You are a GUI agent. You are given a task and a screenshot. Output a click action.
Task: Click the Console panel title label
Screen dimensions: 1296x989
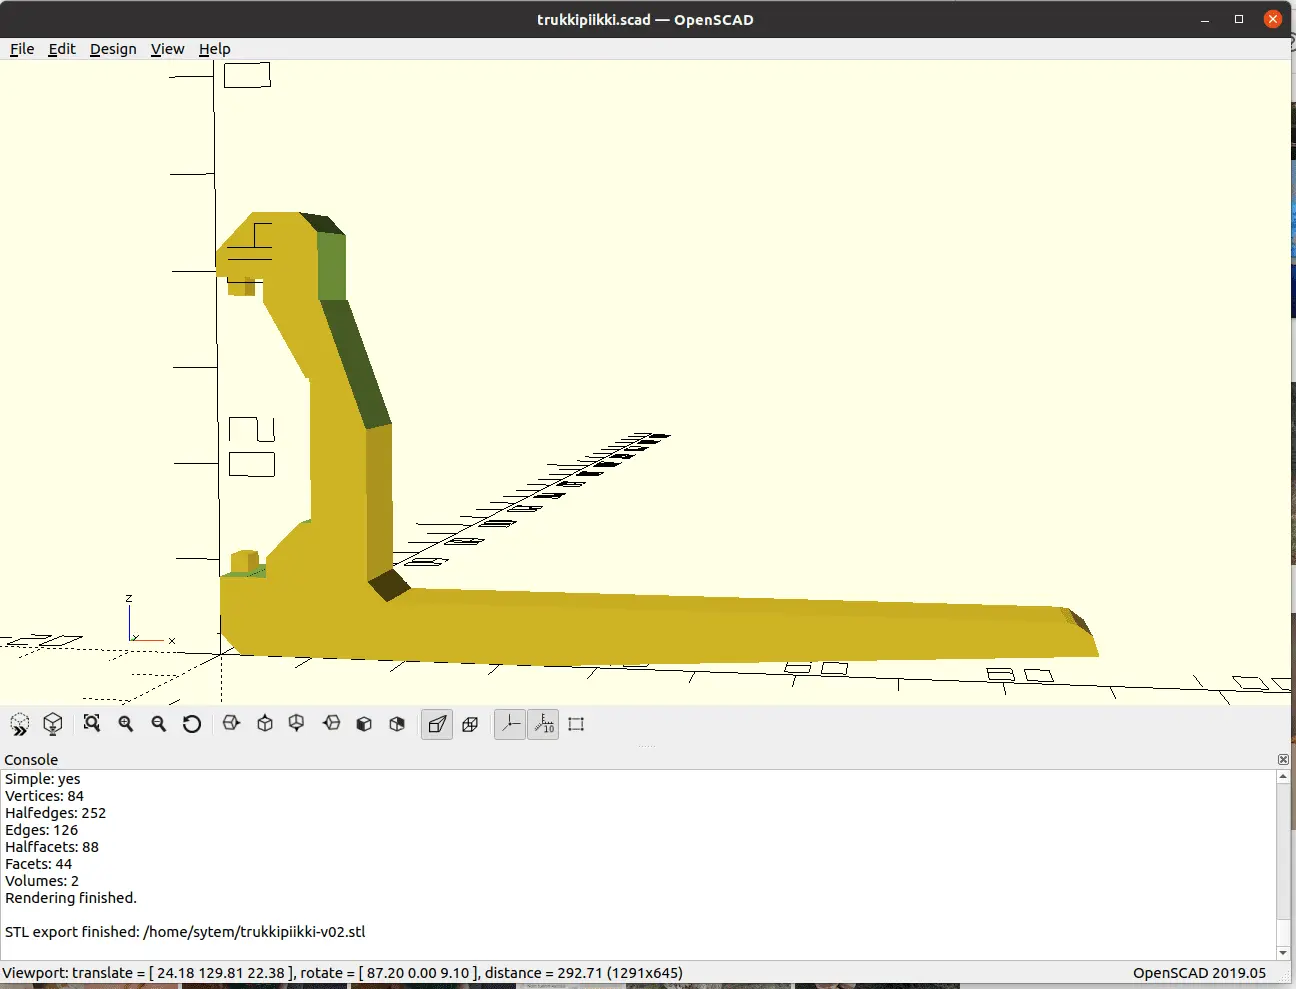click(31, 760)
